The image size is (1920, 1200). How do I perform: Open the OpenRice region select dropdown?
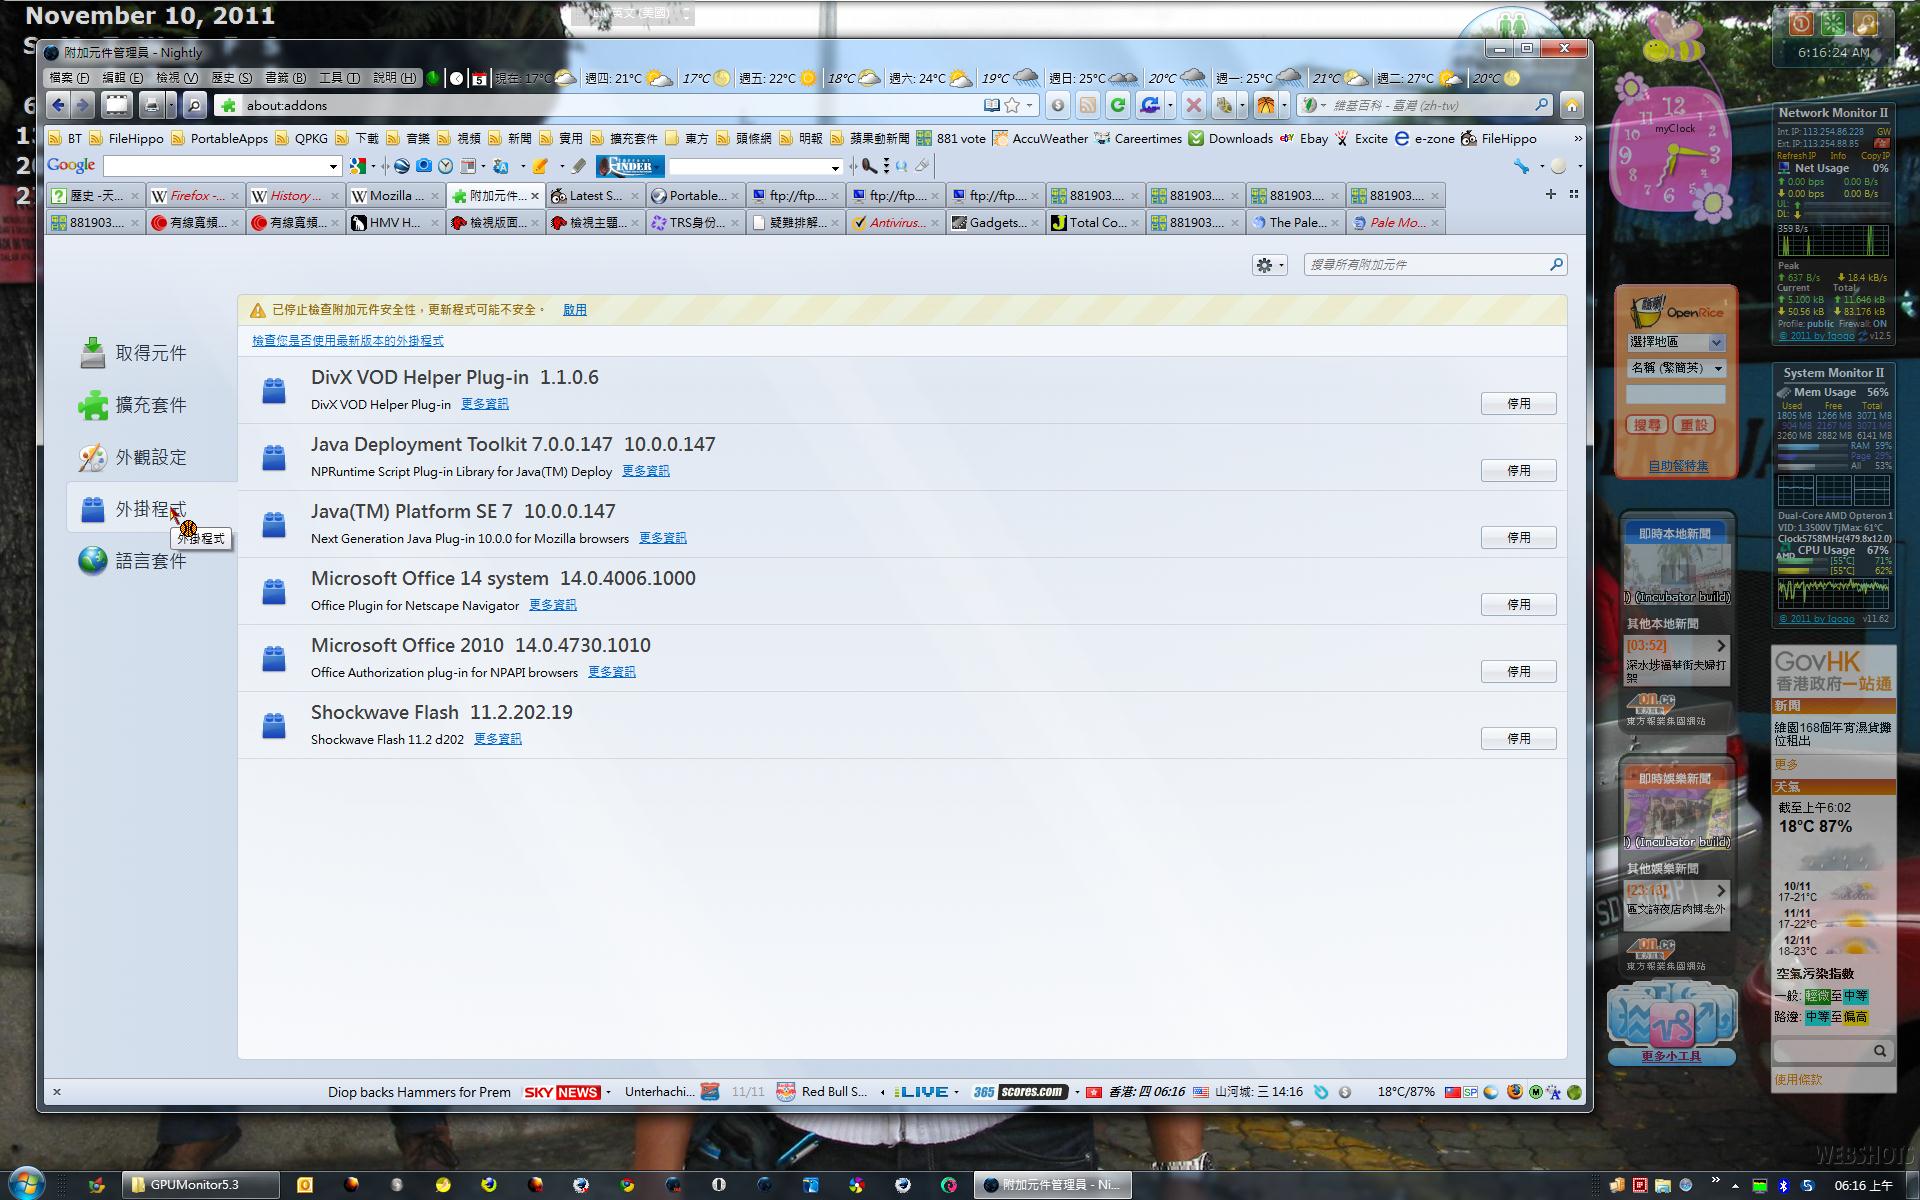(1676, 342)
